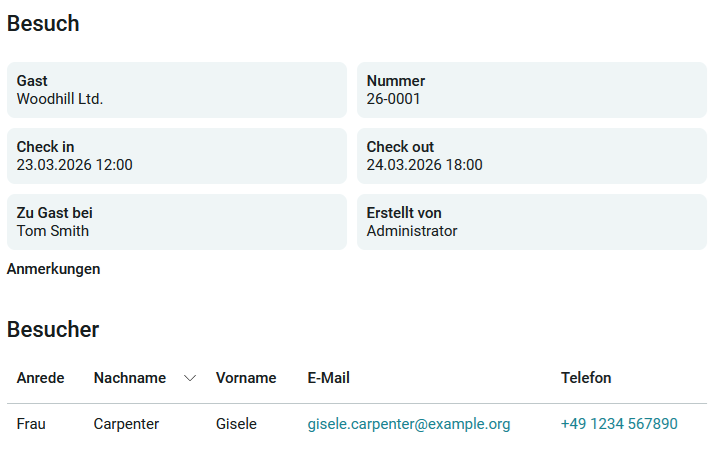714x449 pixels.
Task: Click the Check in date field
Action: [x=177, y=156]
